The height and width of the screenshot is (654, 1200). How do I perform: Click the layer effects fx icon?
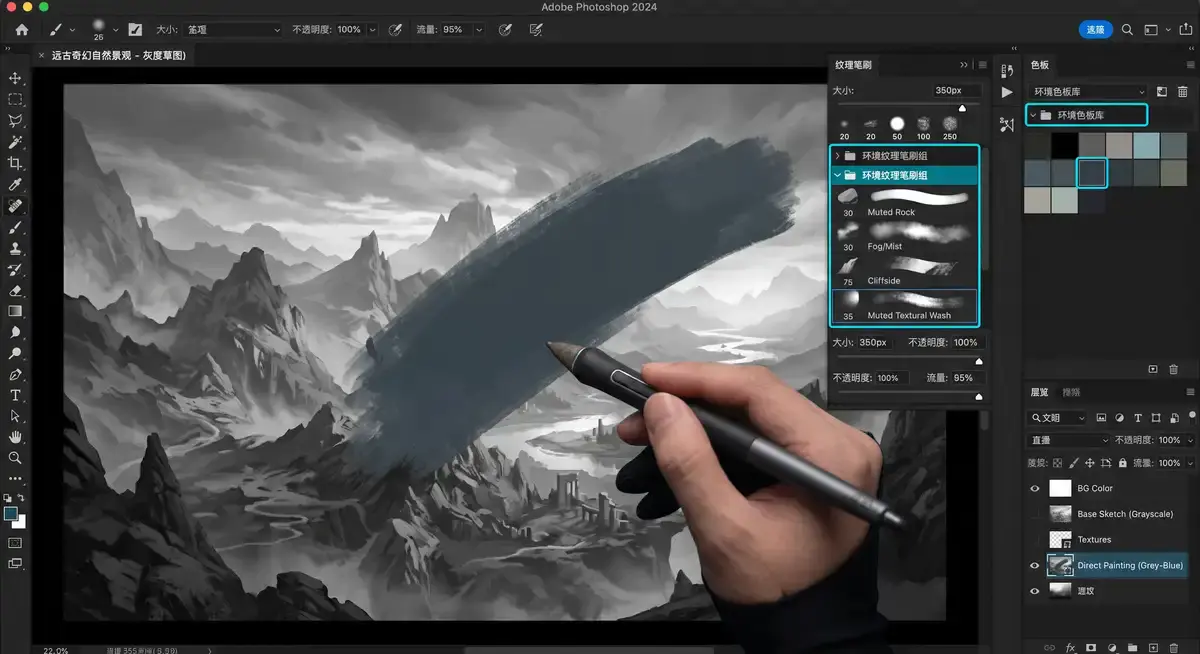click(x=1070, y=648)
